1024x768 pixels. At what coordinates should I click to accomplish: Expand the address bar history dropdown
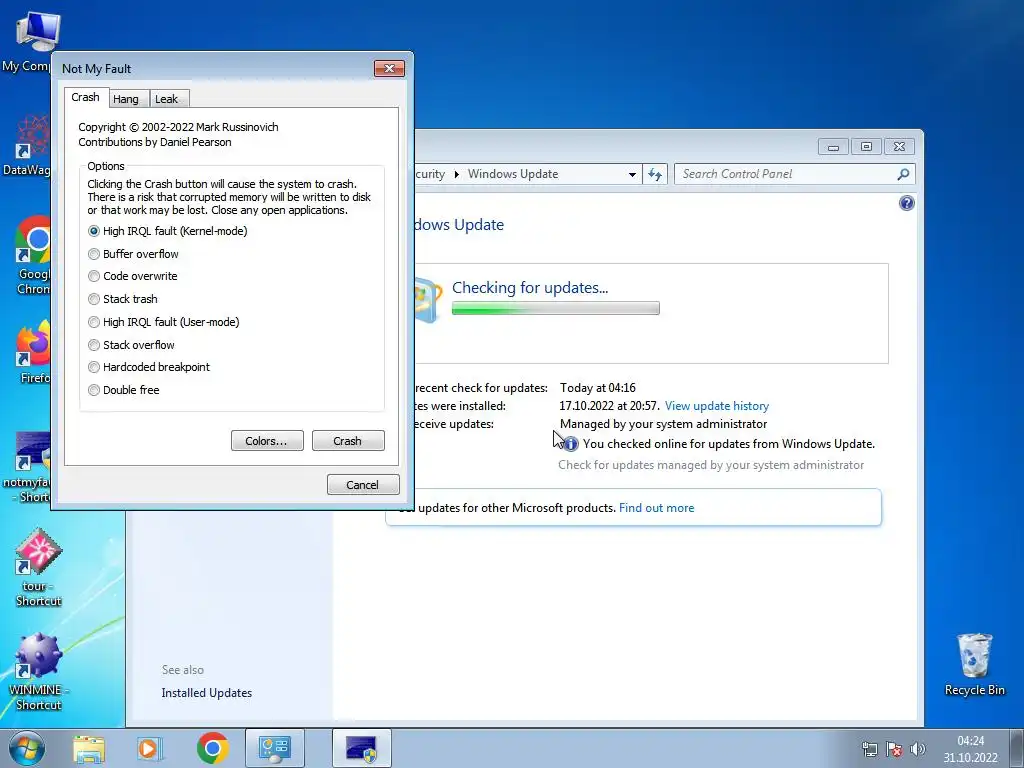(x=632, y=174)
